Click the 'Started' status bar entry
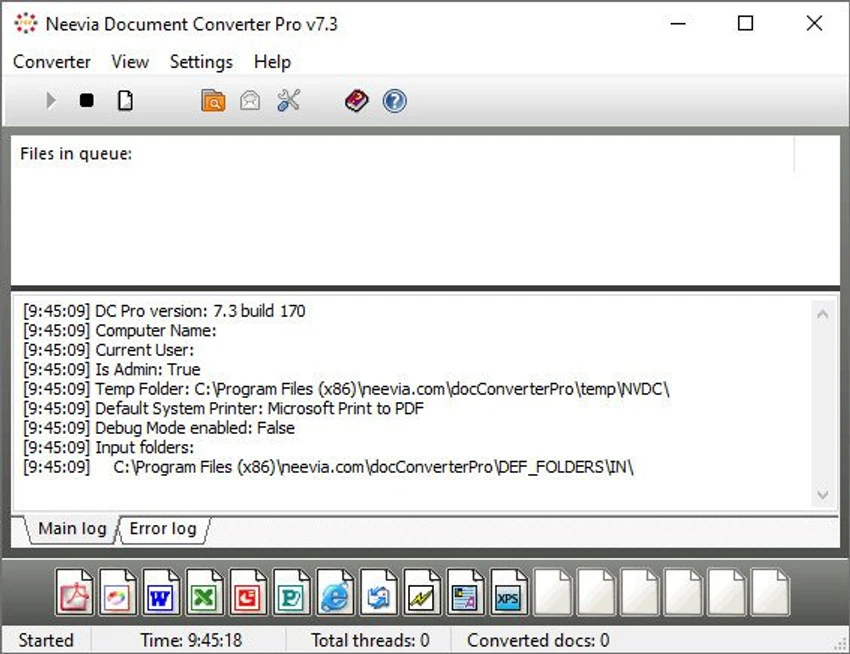Image resolution: width=850 pixels, height=654 pixels. point(46,640)
